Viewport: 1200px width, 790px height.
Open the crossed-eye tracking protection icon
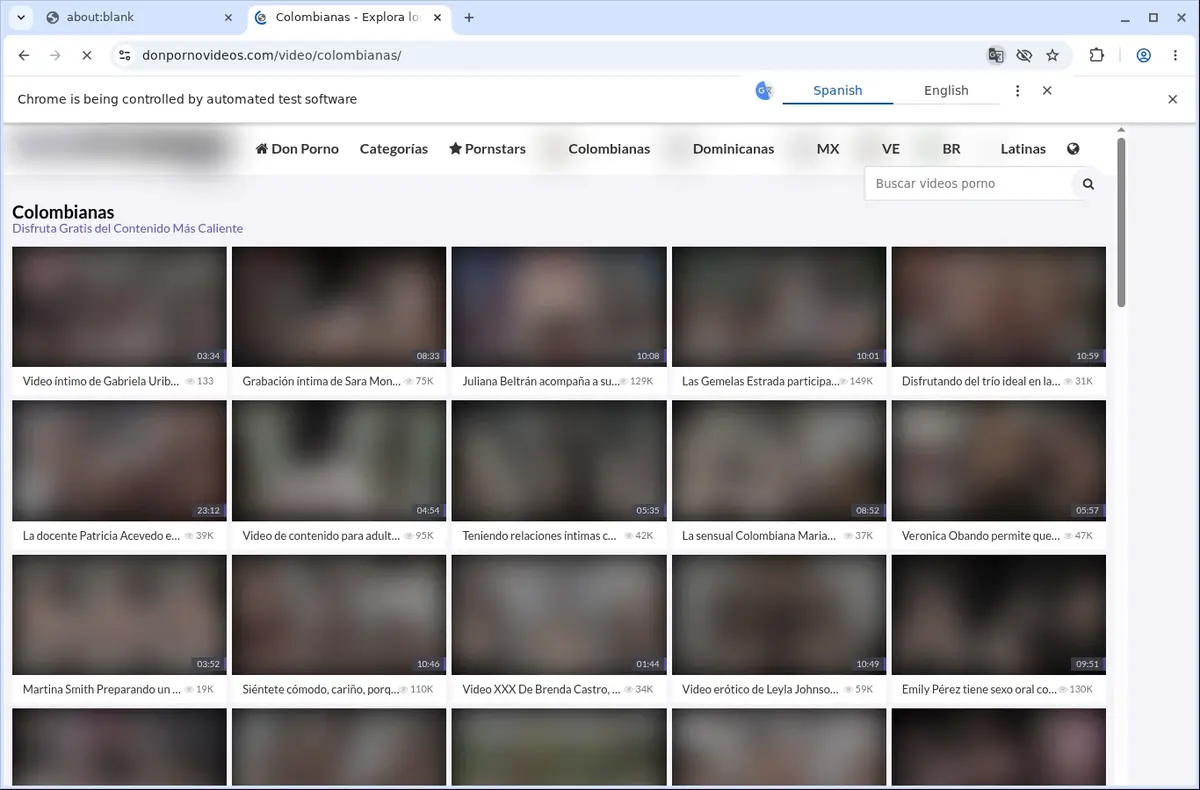(1023, 55)
